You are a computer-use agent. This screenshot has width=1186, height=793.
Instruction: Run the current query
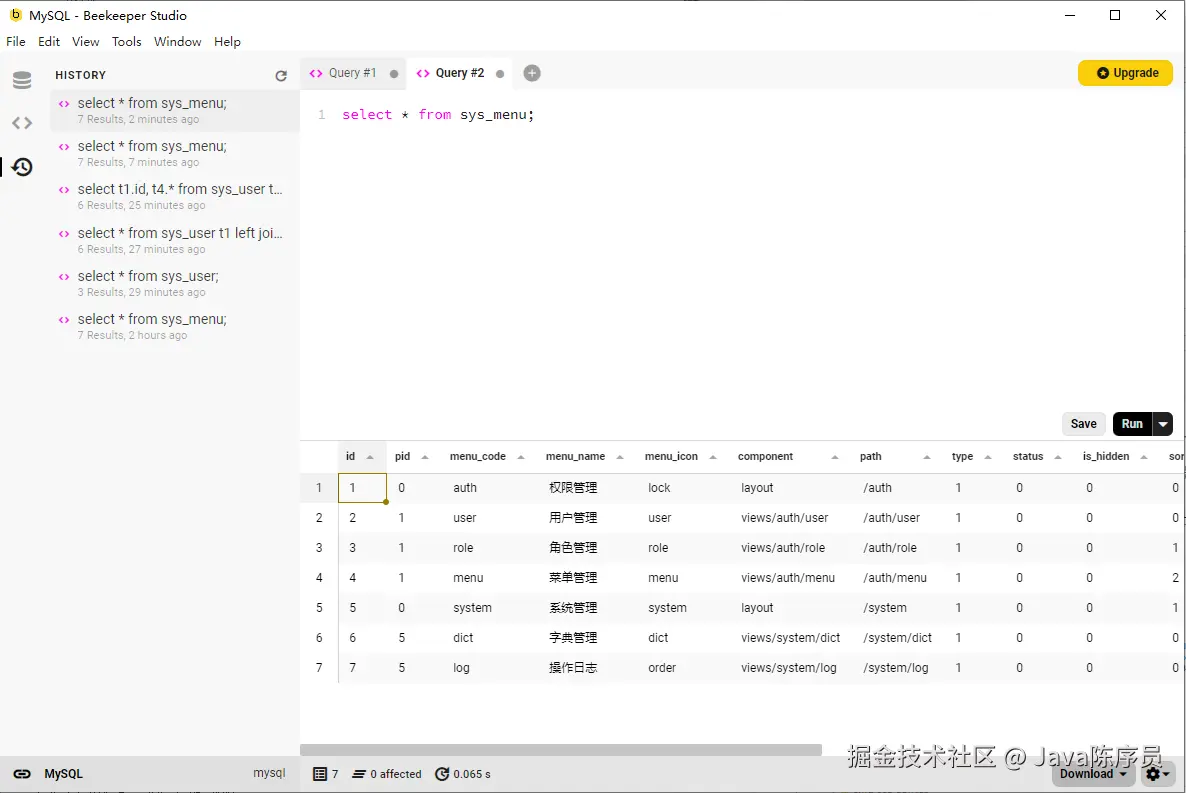click(1132, 424)
